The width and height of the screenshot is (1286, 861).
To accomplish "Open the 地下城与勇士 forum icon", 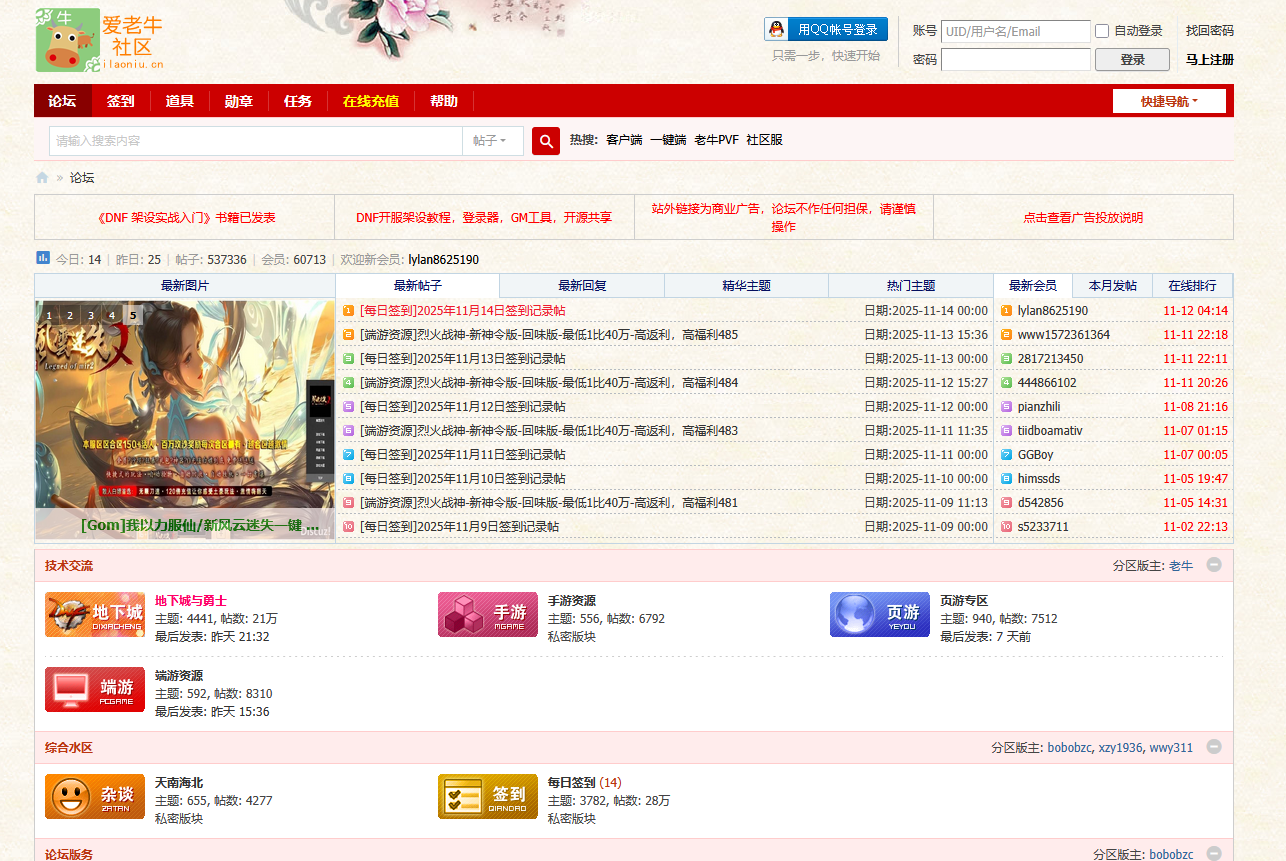I will [95, 613].
